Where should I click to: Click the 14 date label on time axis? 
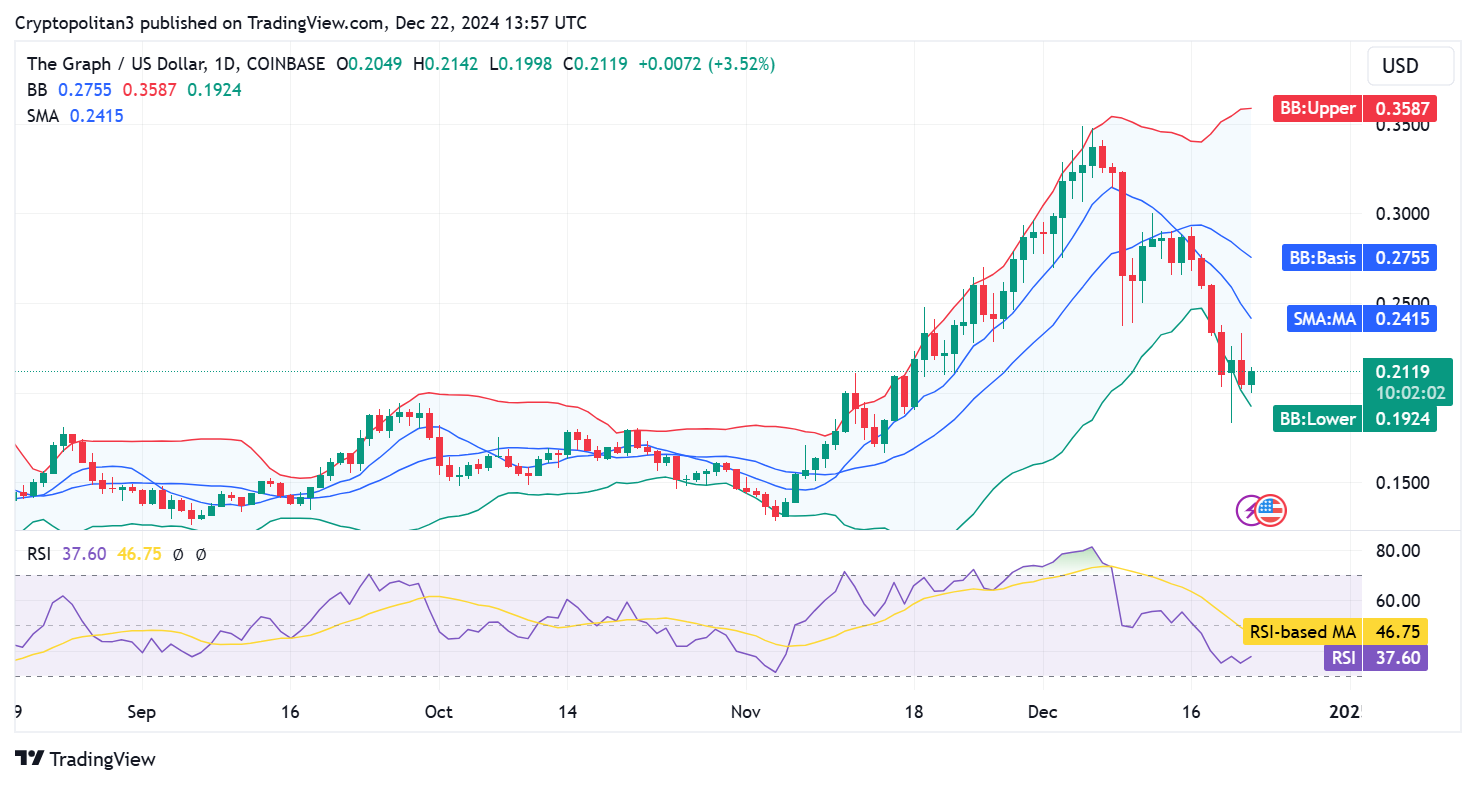(566, 712)
